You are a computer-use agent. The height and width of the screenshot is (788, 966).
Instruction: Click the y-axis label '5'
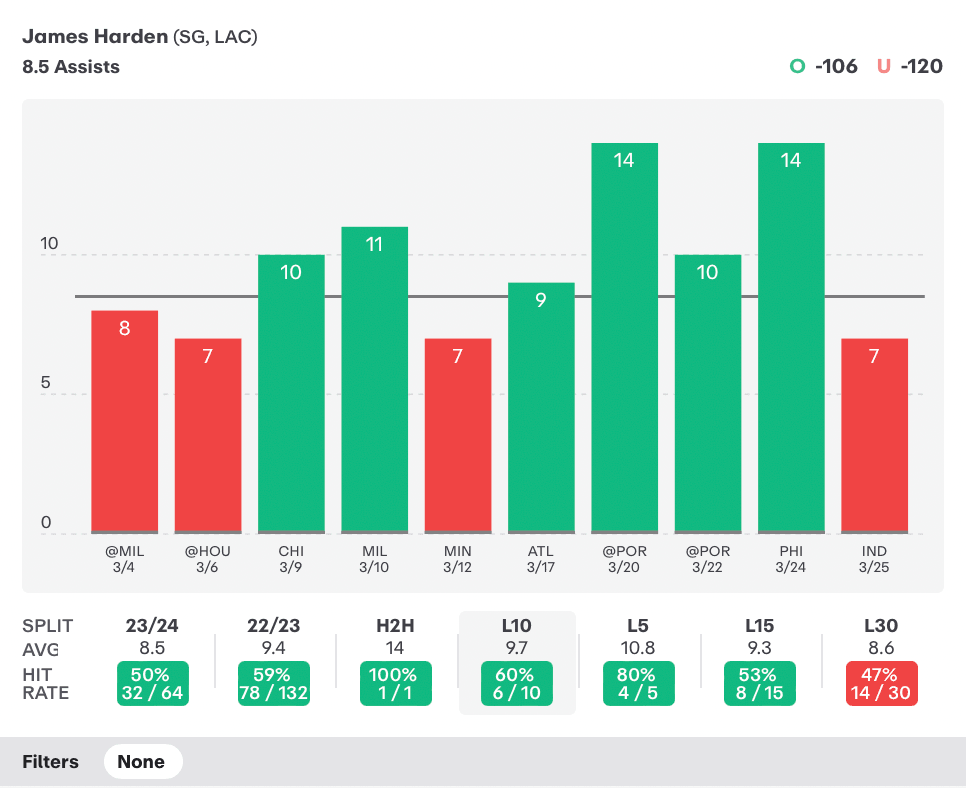click(46, 383)
